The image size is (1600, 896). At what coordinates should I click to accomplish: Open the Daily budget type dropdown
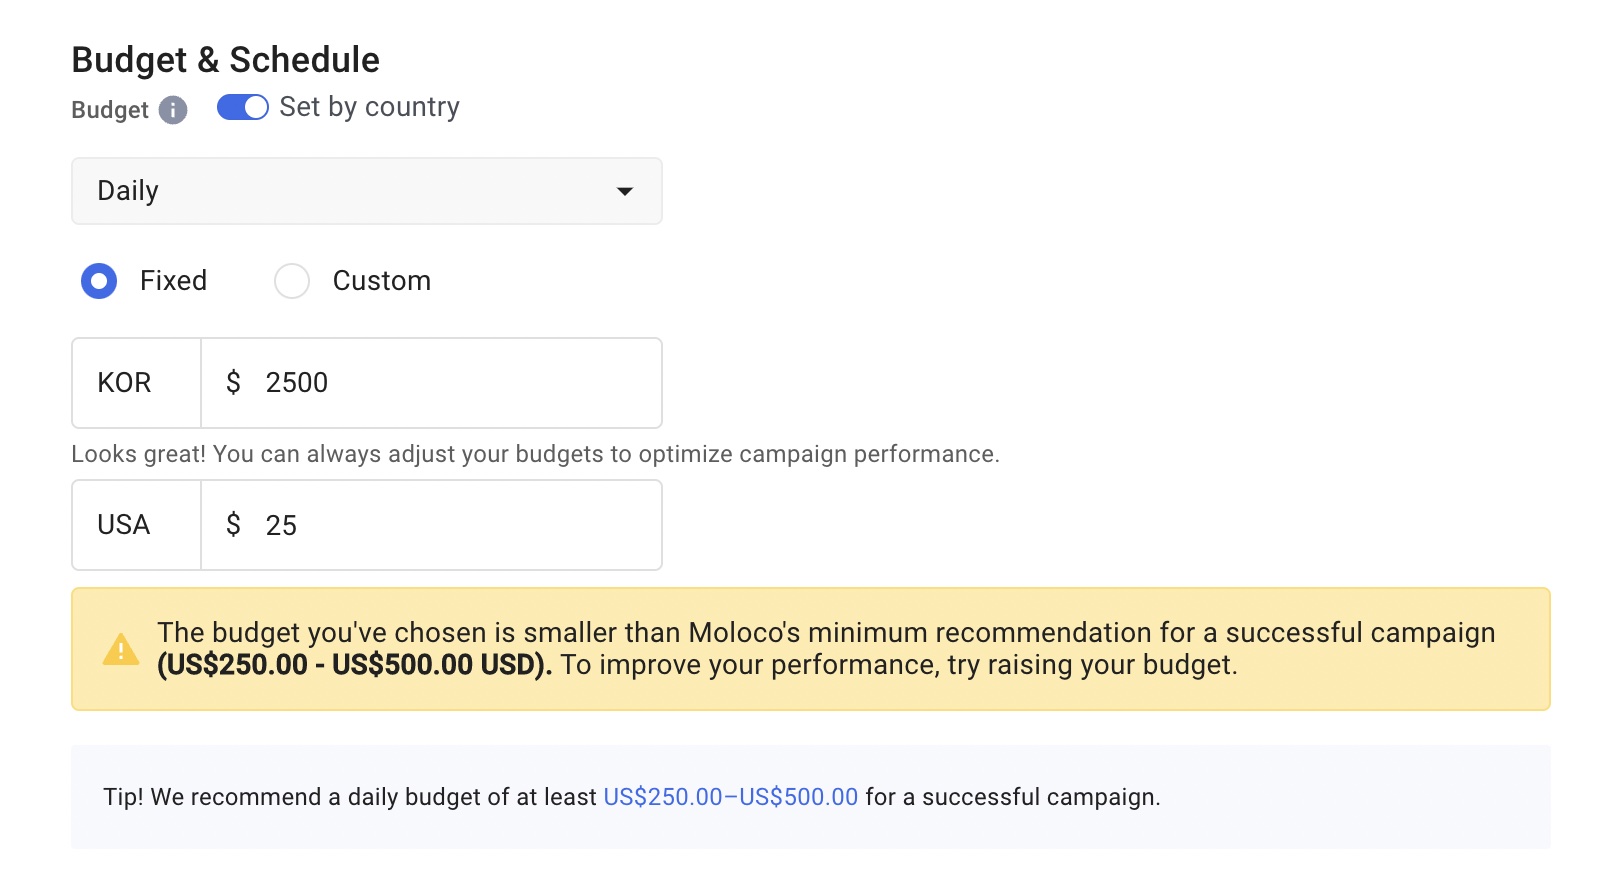367,191
